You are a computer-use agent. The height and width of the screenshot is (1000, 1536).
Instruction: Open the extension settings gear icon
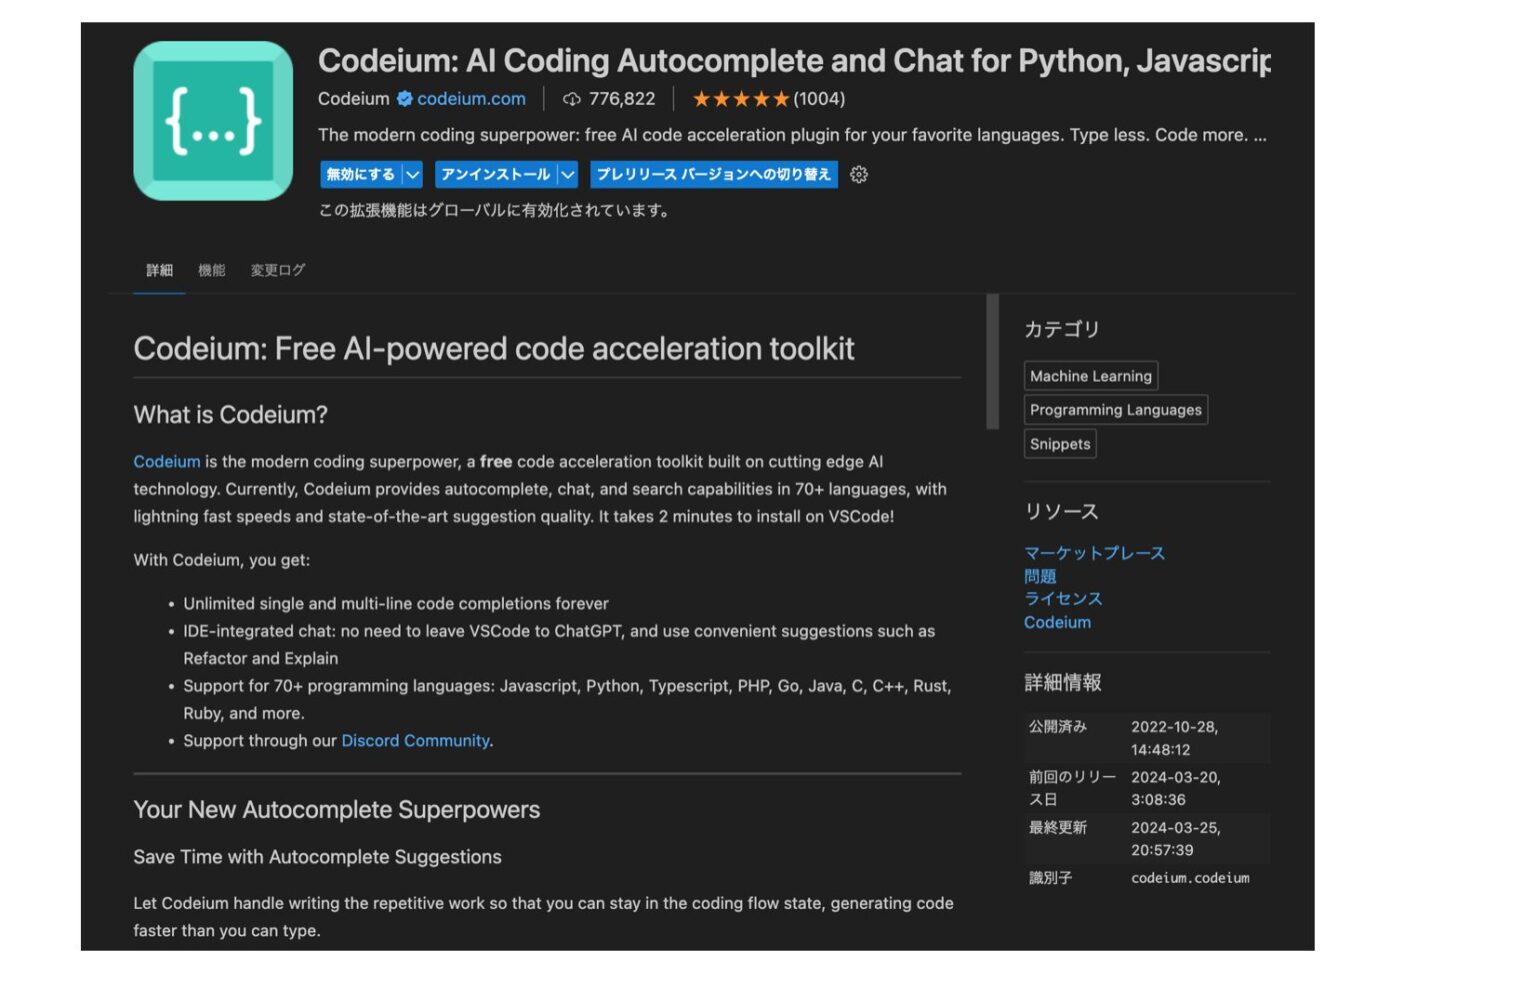coord(858,174)
